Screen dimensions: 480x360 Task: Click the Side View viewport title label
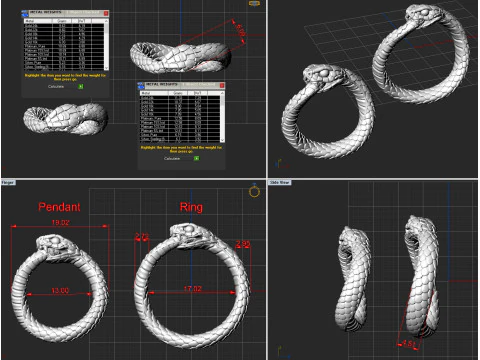[280, 183]
